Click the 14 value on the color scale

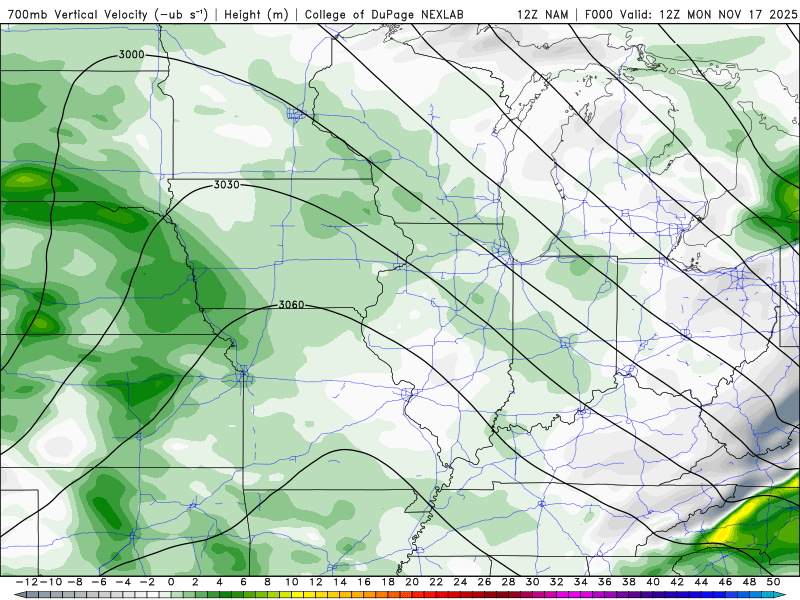click(x=340, y=582)
